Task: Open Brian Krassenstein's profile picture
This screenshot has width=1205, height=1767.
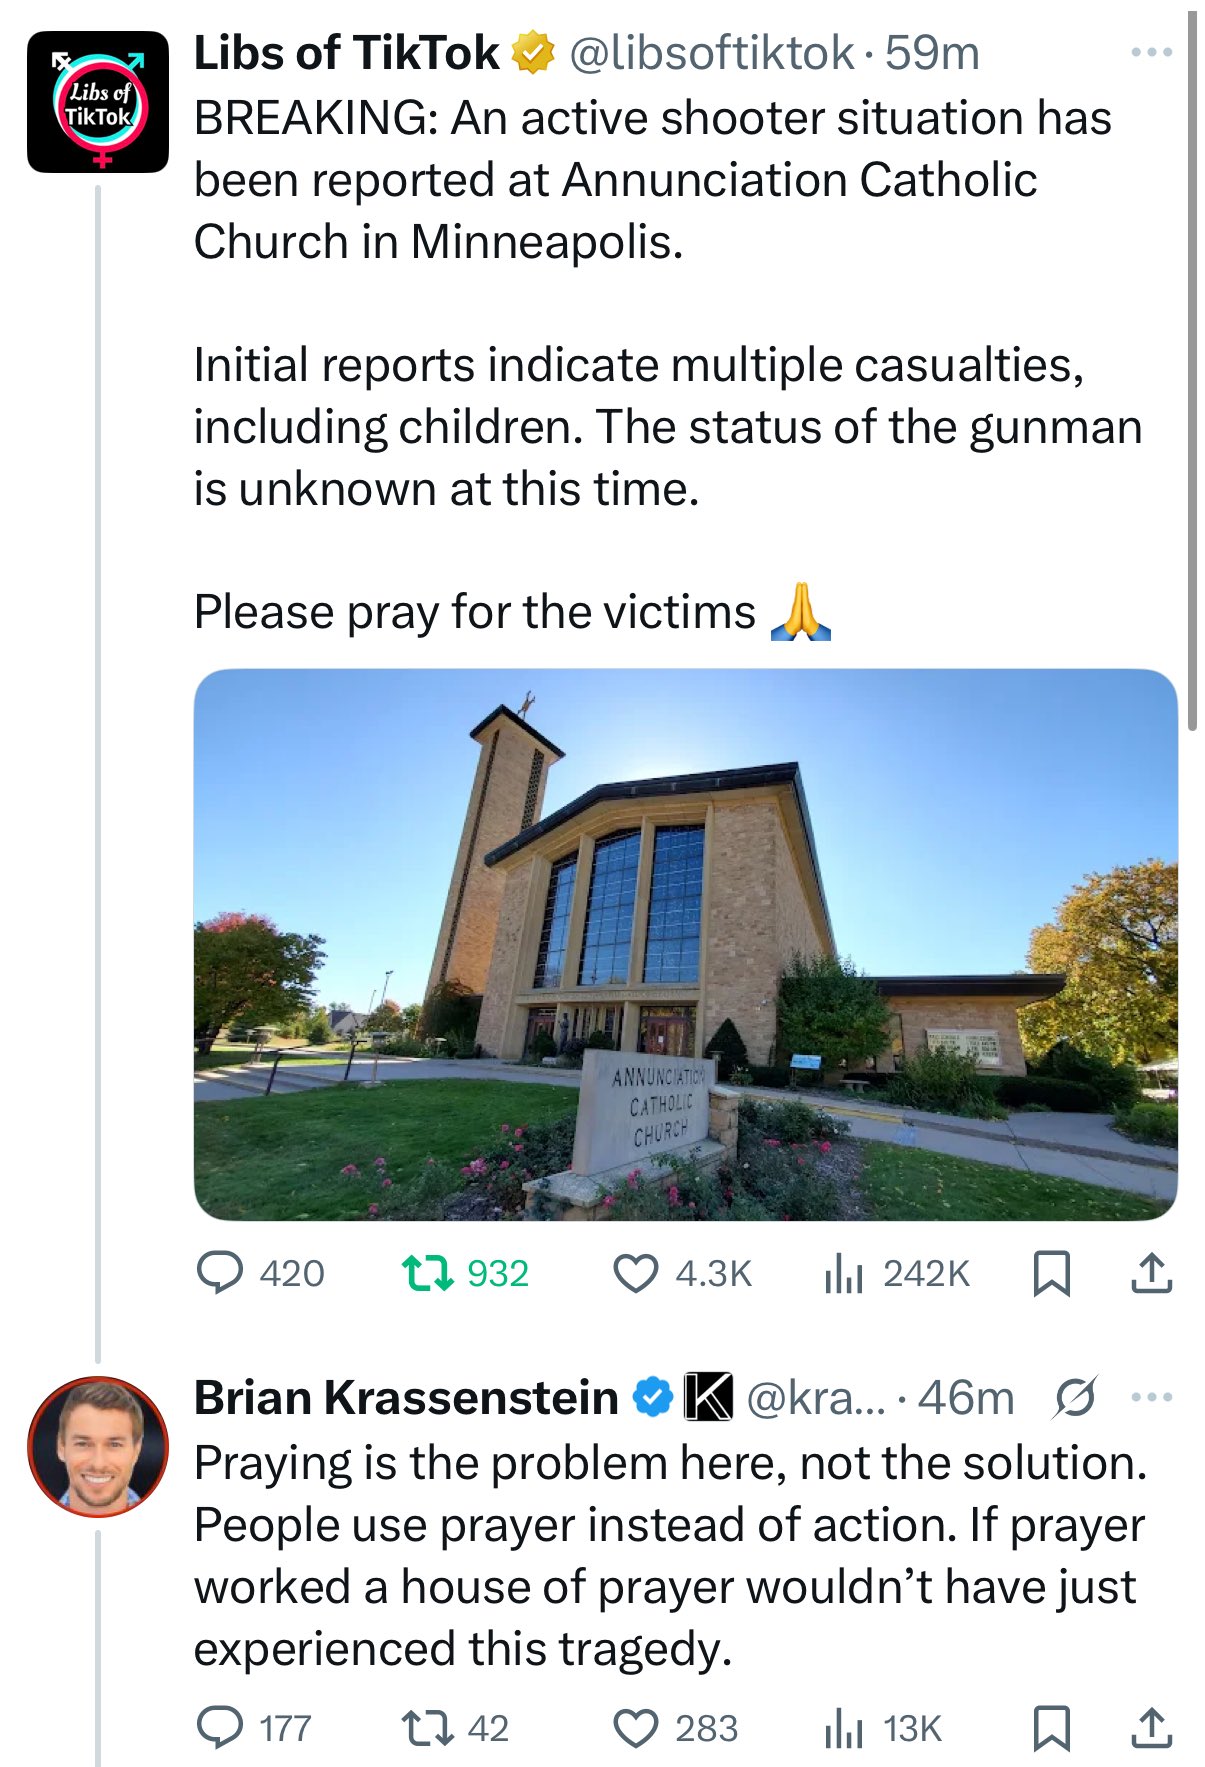Action: [x=98, y=1446]
